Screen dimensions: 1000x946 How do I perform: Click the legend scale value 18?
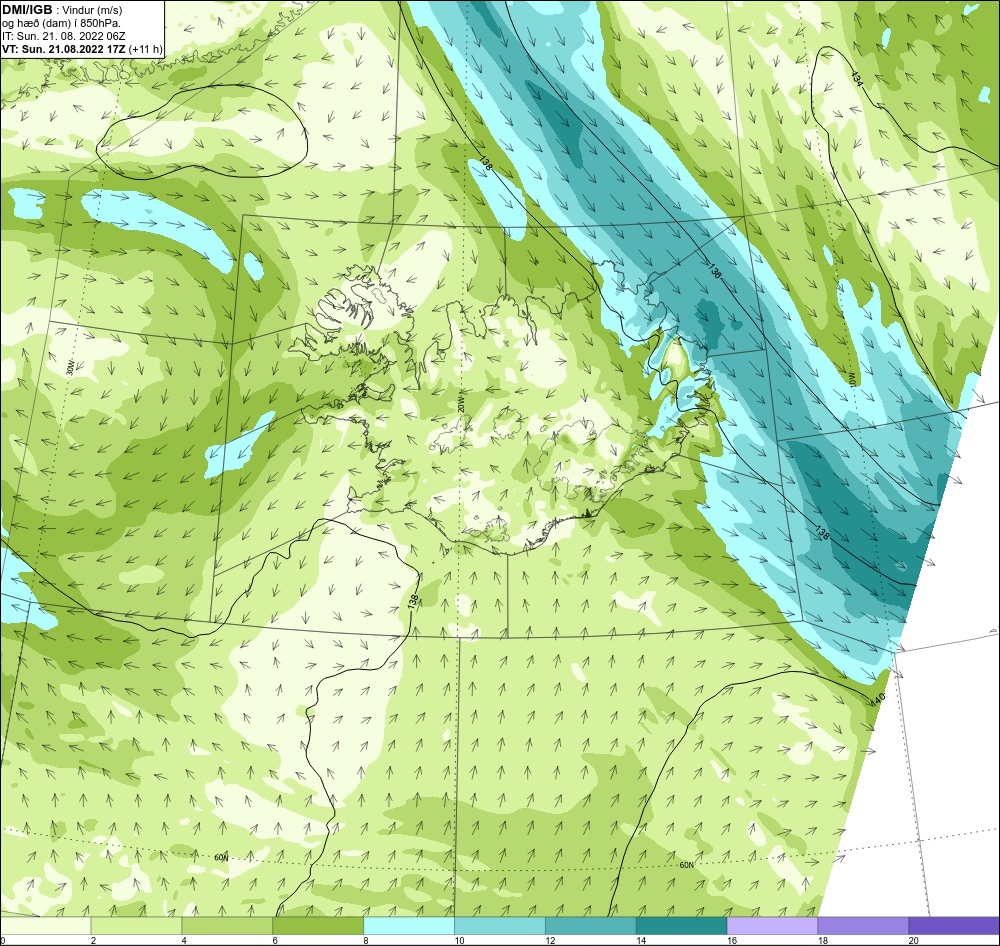click(823, 940)
